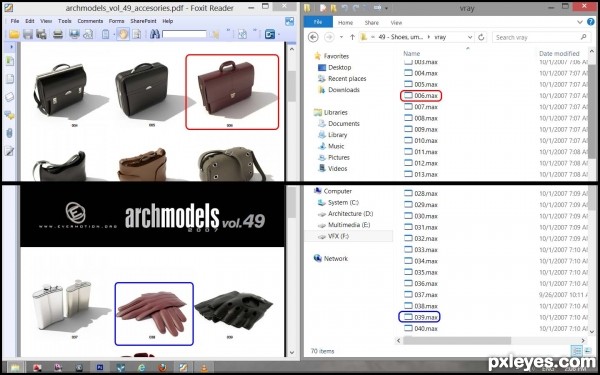Select the Hand tool in Foxit toolbar
Viewport: 600px width, 375px height.
123,34
